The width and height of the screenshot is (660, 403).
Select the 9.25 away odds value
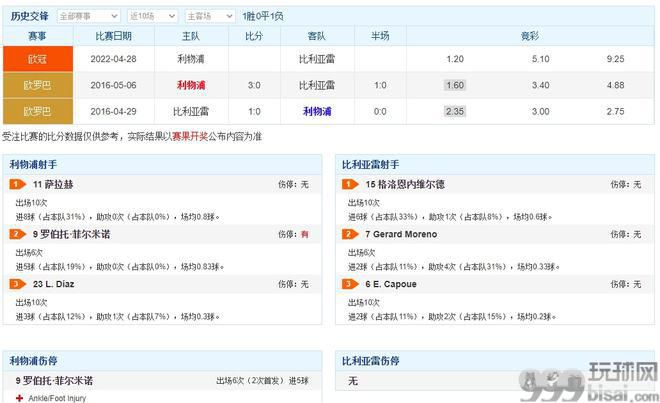(615, 59)
